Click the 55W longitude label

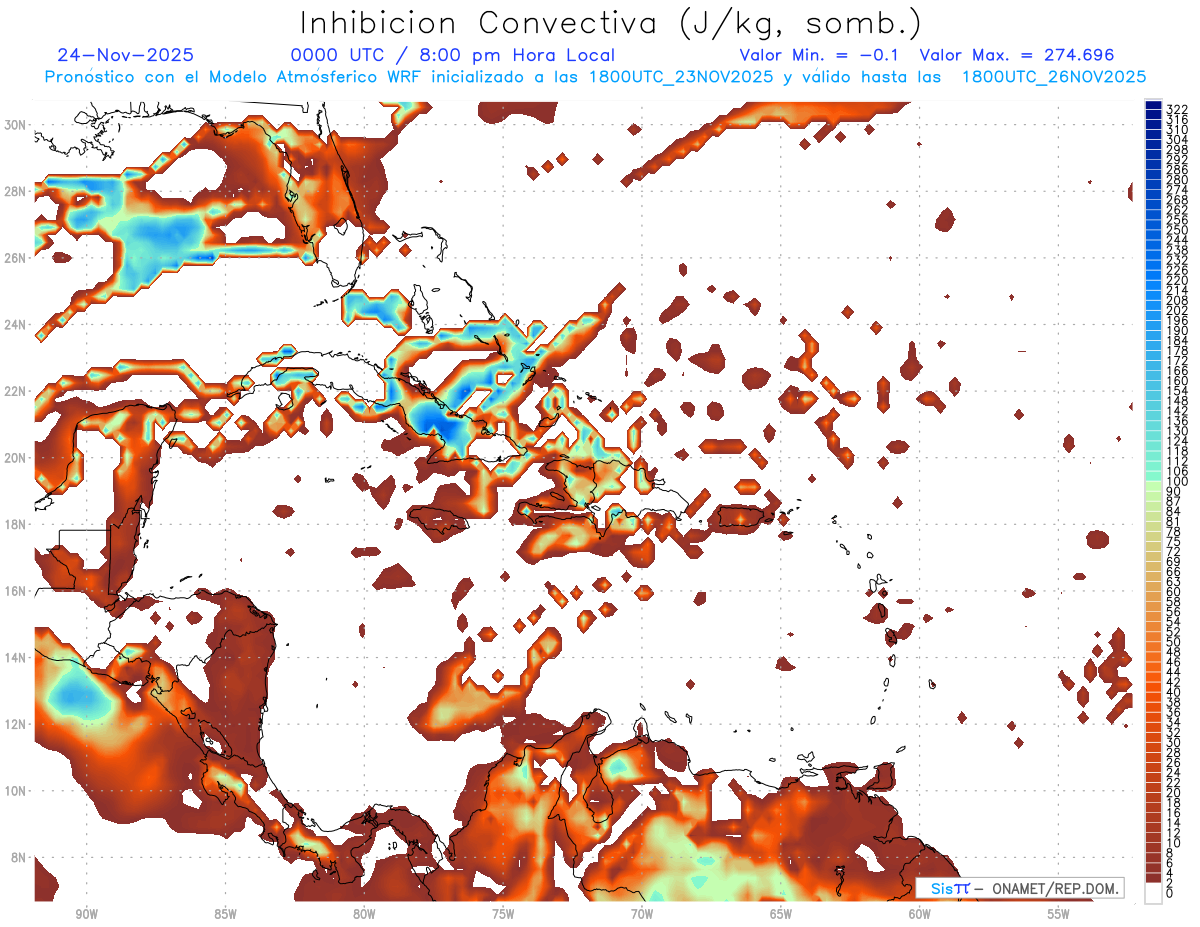pos(1059,914)
